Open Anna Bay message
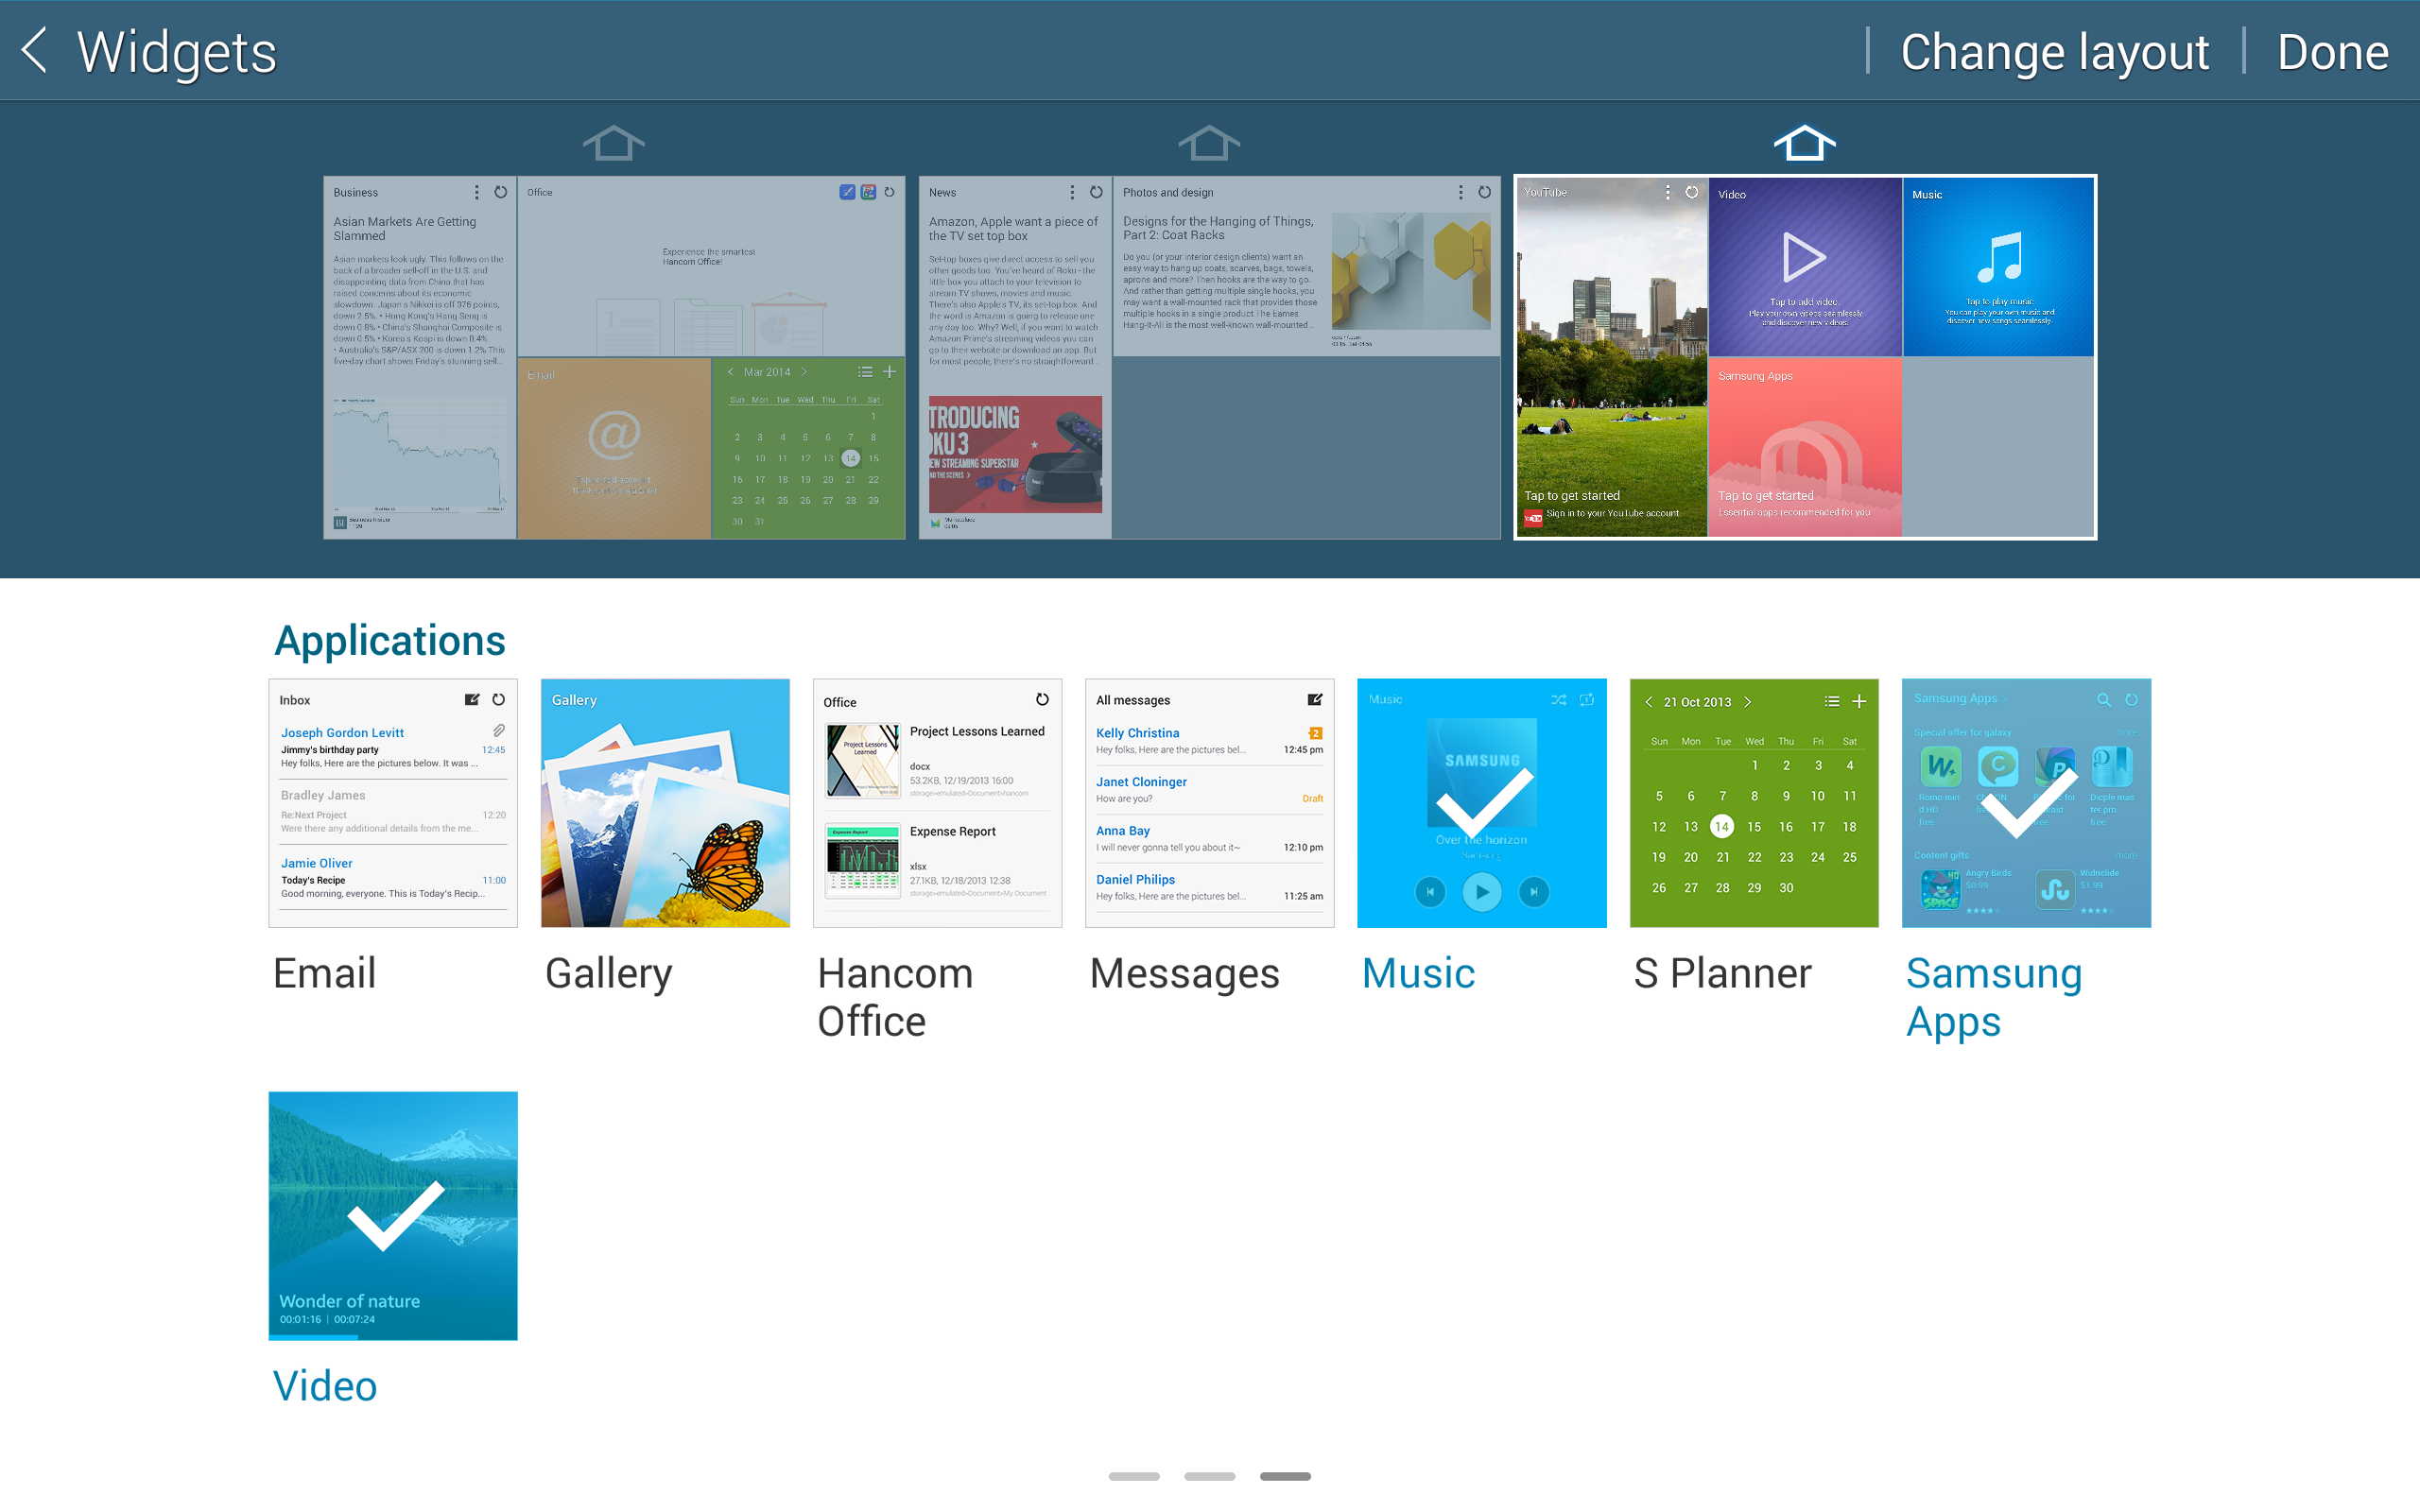Viewport: 2420px width, 1512px height. (1209, 839)
